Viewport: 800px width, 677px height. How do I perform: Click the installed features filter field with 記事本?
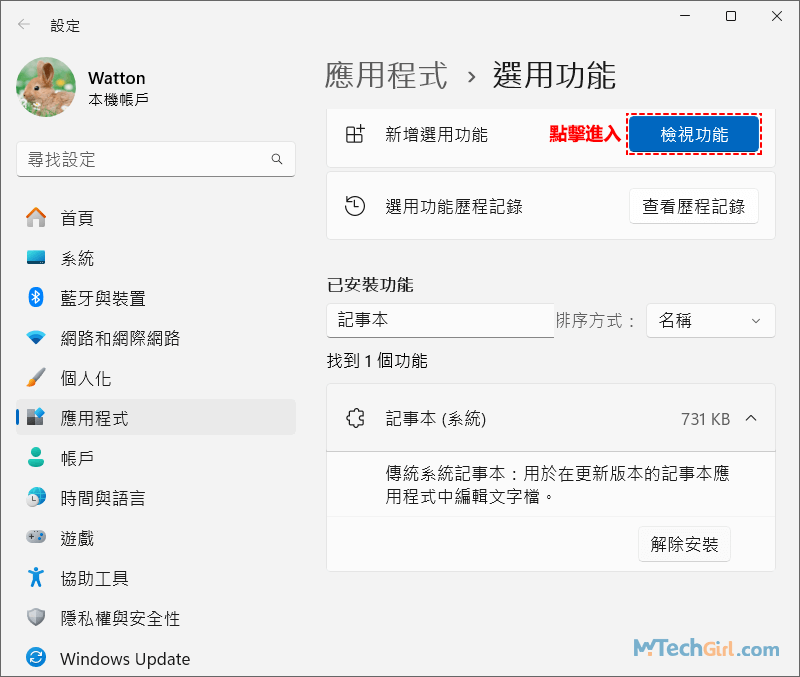(440, 321)
